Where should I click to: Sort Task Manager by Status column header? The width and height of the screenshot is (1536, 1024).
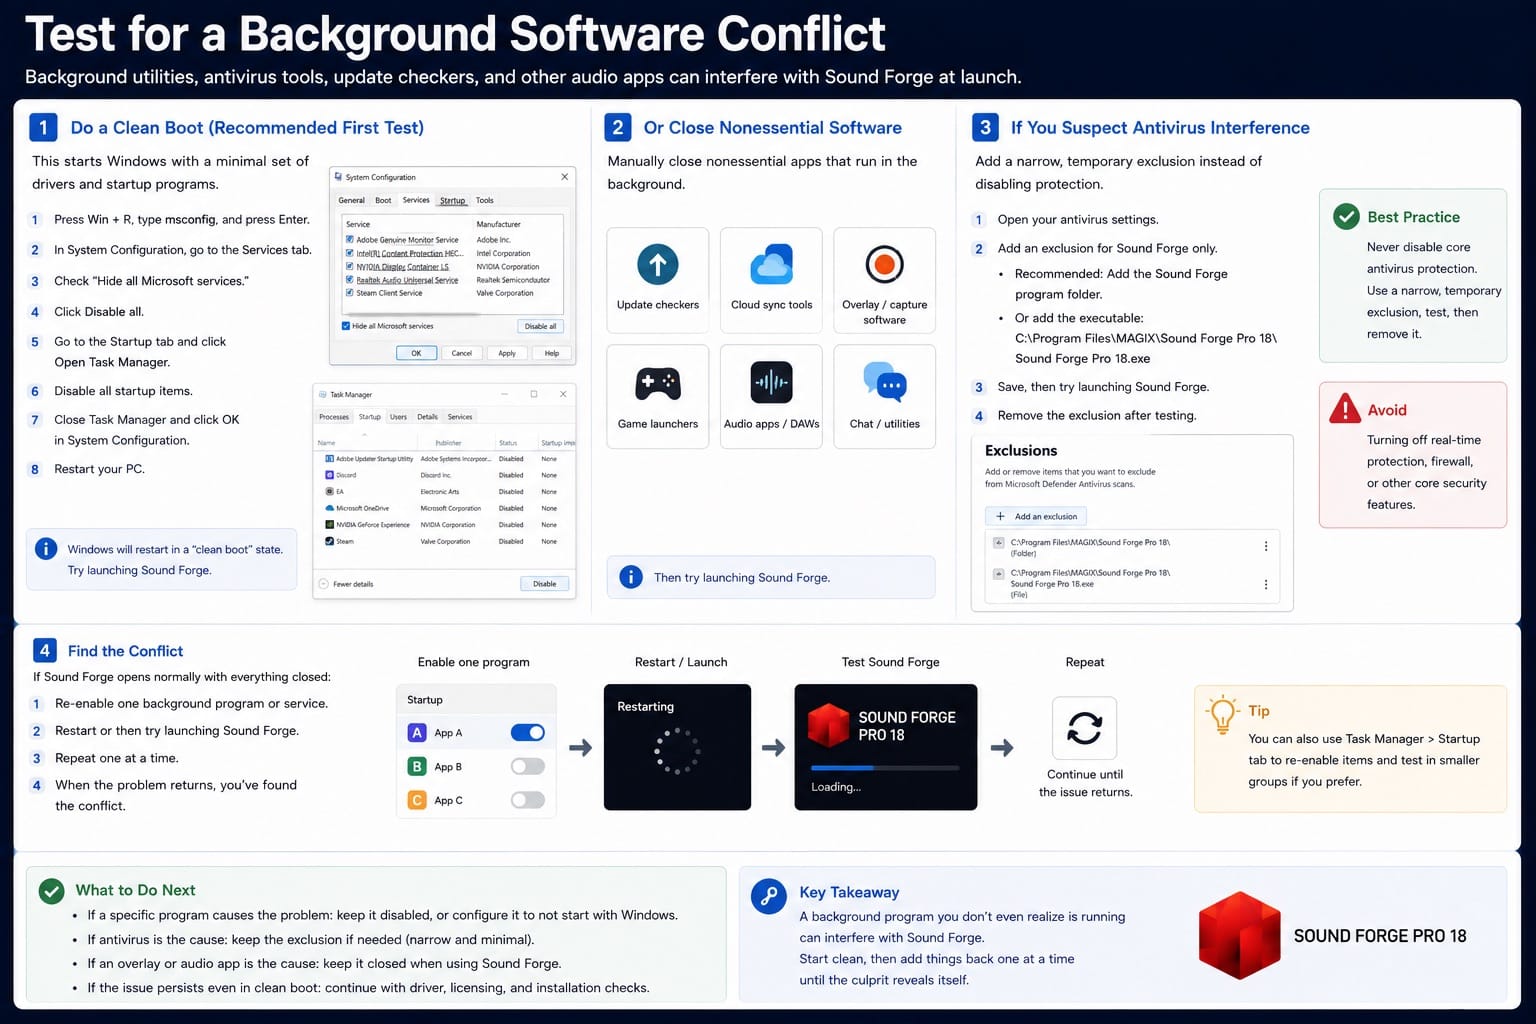point(508,442)
